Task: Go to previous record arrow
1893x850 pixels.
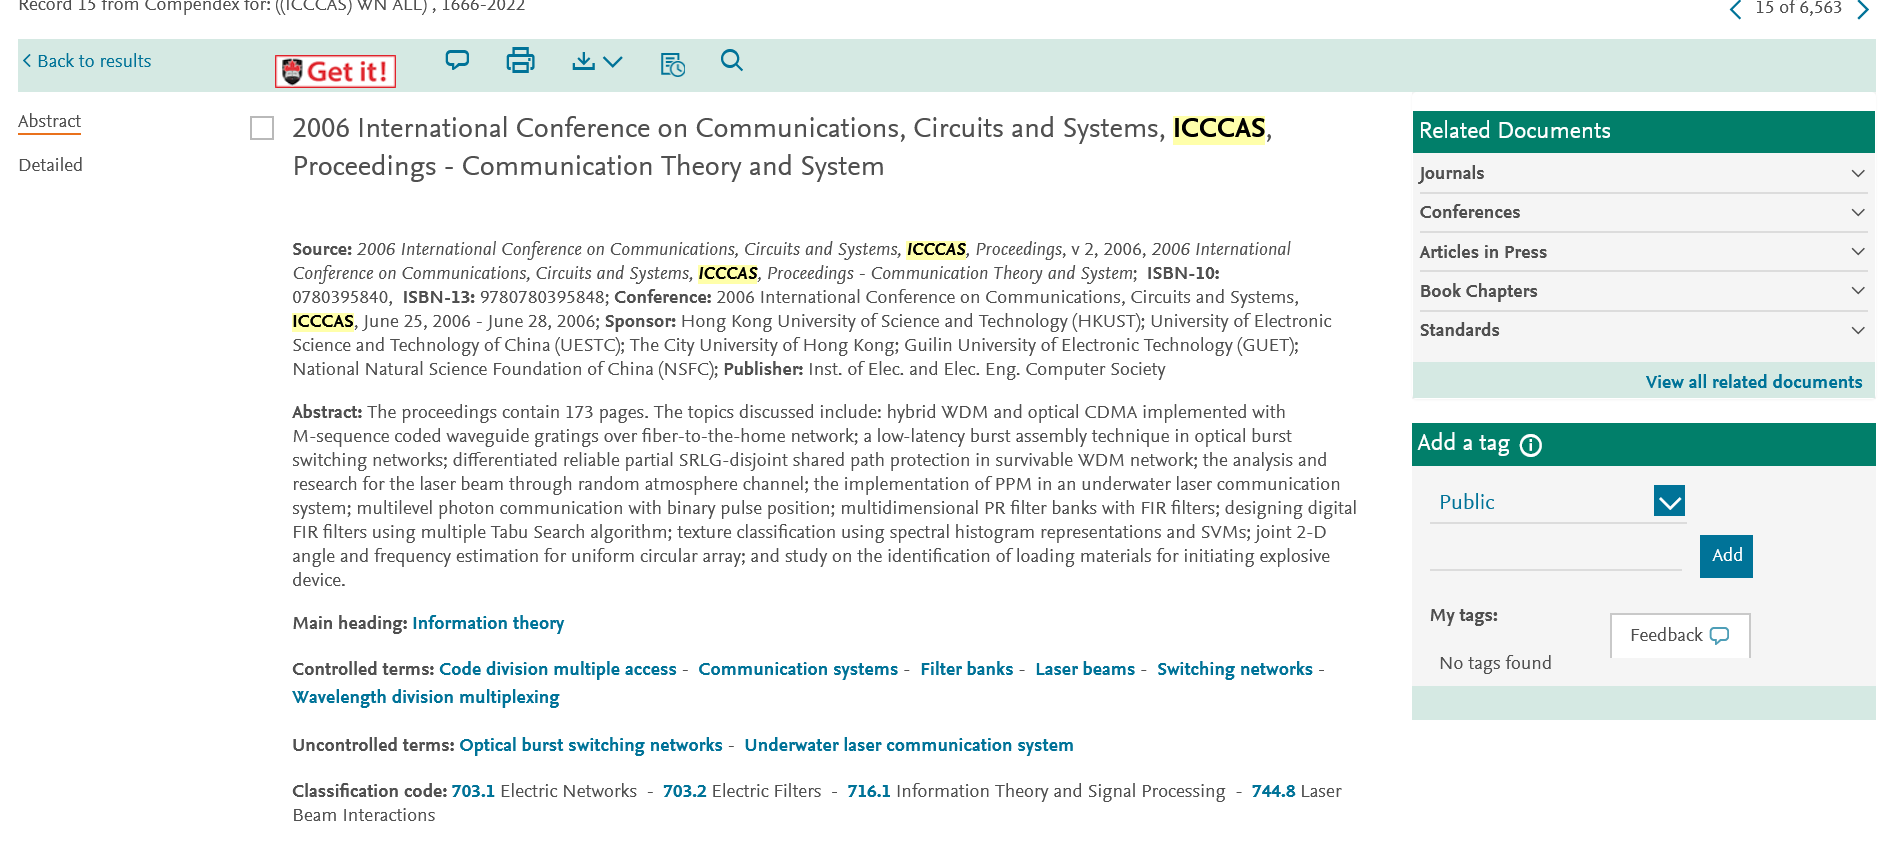Action: coord(1735,9)
